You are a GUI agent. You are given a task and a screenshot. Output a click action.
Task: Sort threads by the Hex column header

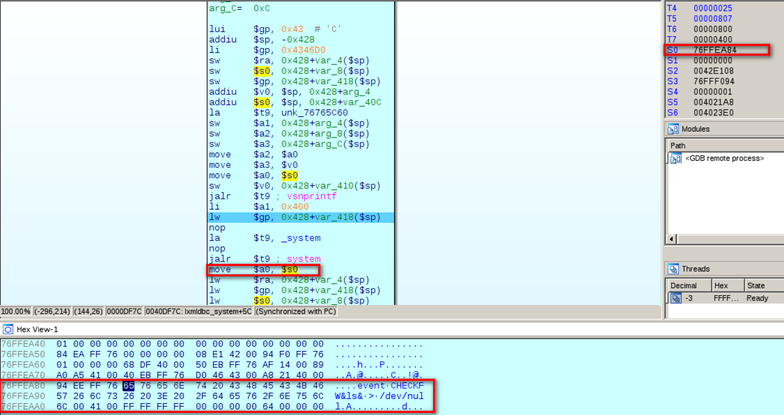[x=721, y=286]
